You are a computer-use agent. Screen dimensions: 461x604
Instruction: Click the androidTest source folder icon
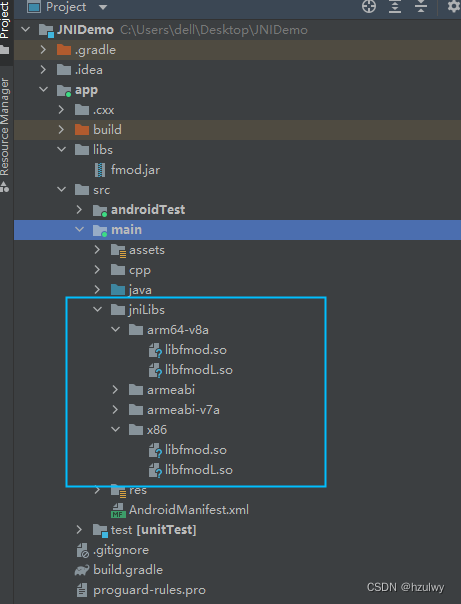click(100, 211)
